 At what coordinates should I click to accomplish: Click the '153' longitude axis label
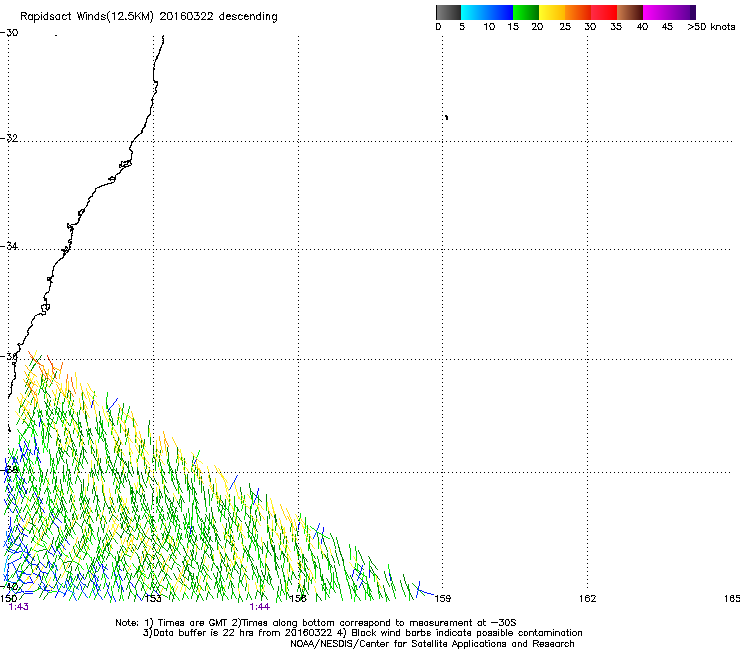click(x=153, y=599)
